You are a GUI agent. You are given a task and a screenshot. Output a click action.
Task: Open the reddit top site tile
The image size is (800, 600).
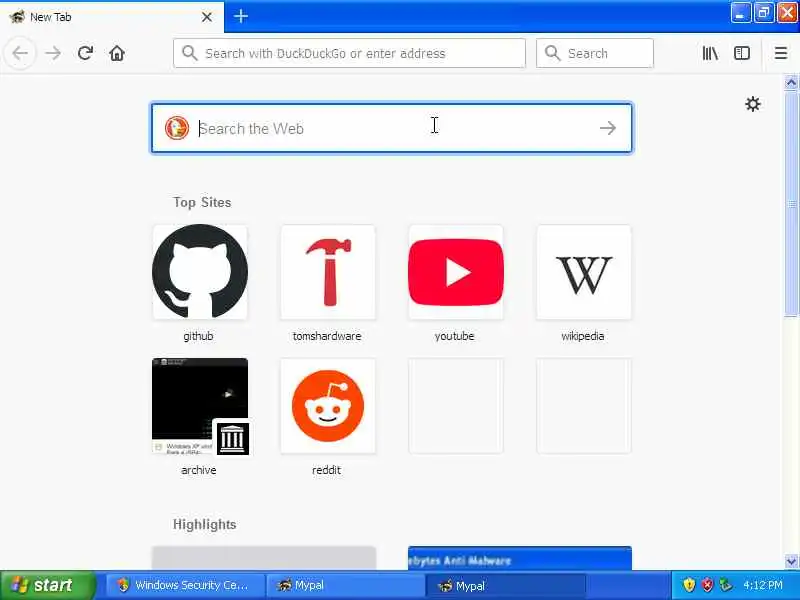tap(328, 406)
